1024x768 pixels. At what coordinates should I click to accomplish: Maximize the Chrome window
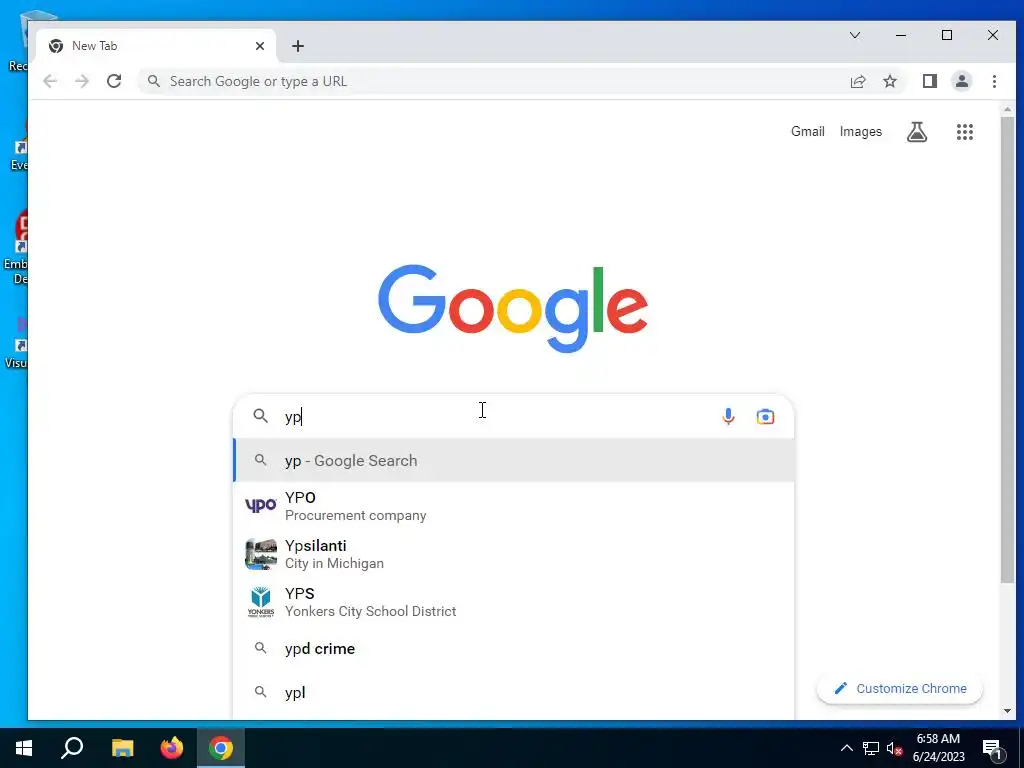coord(947,35)
